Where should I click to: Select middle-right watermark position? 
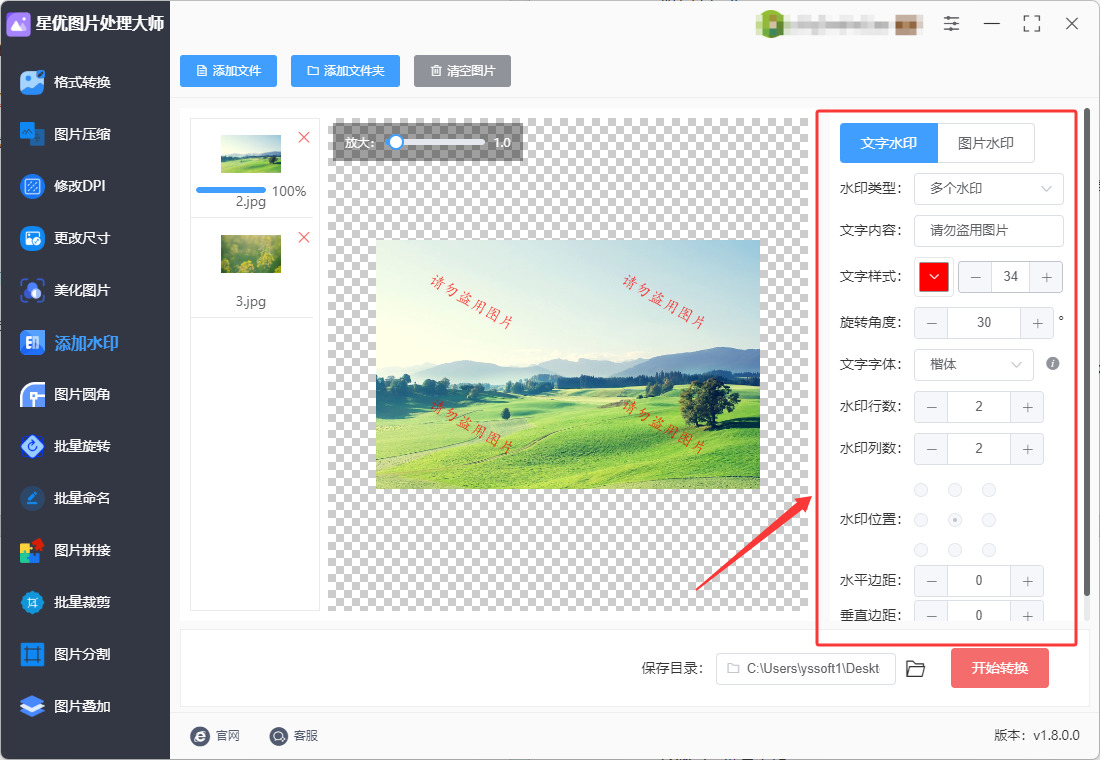click(988, 520)
